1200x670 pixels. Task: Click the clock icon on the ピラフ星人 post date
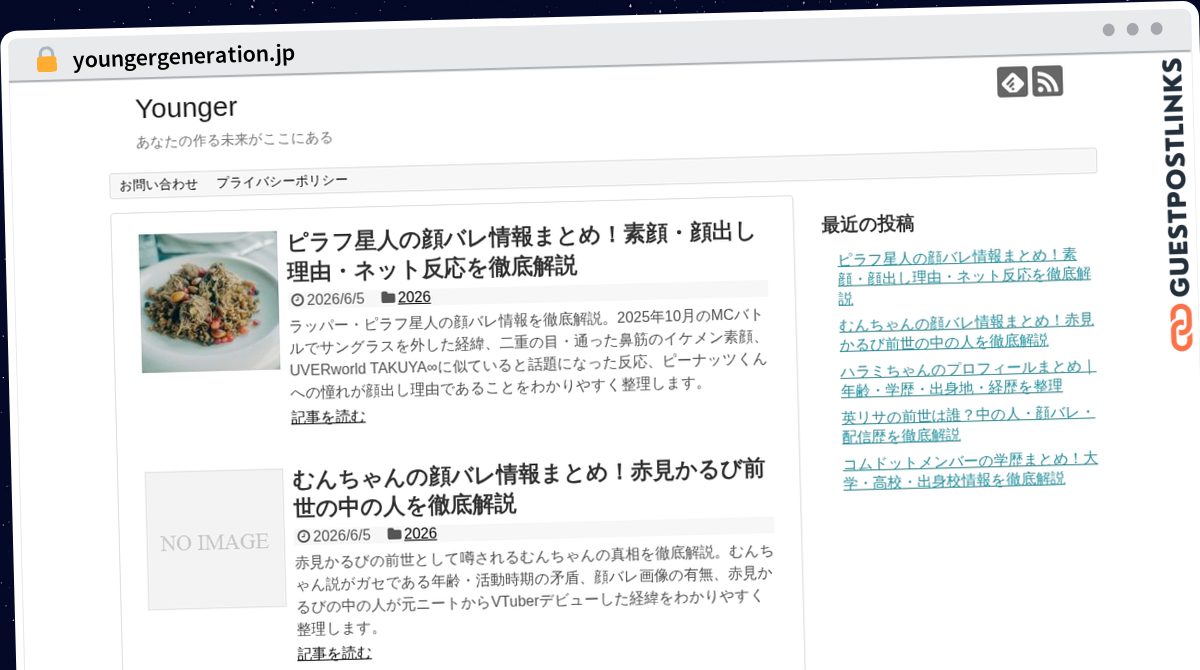click(x=296, y=299)
